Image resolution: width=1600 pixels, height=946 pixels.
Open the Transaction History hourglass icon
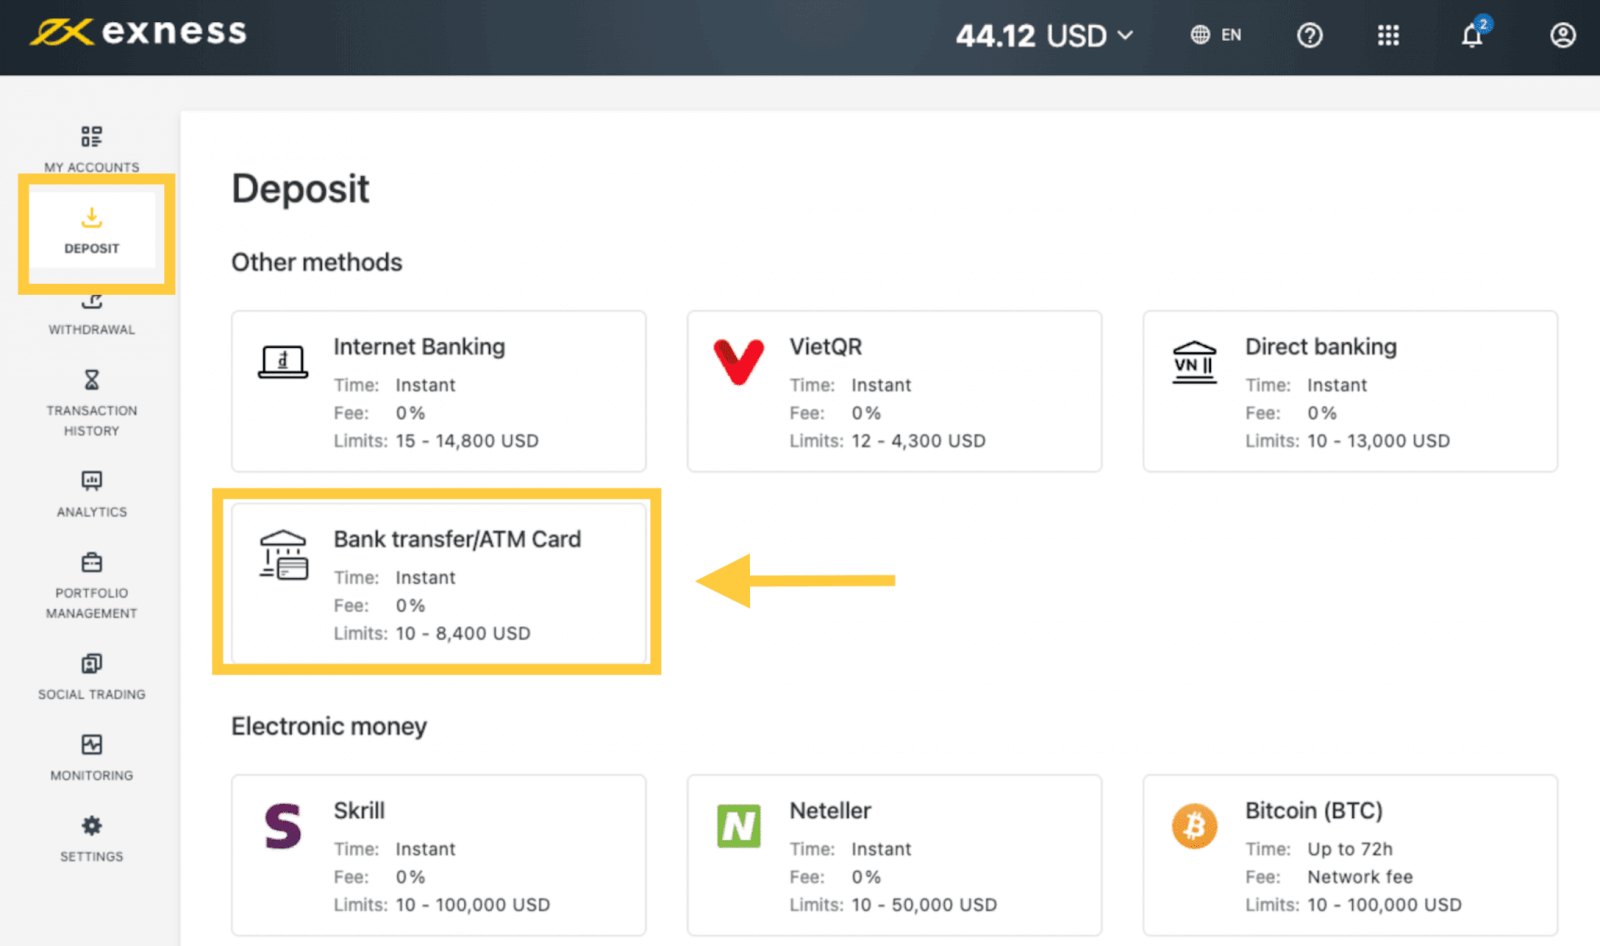pyautogui.click(x=92, y=380)
